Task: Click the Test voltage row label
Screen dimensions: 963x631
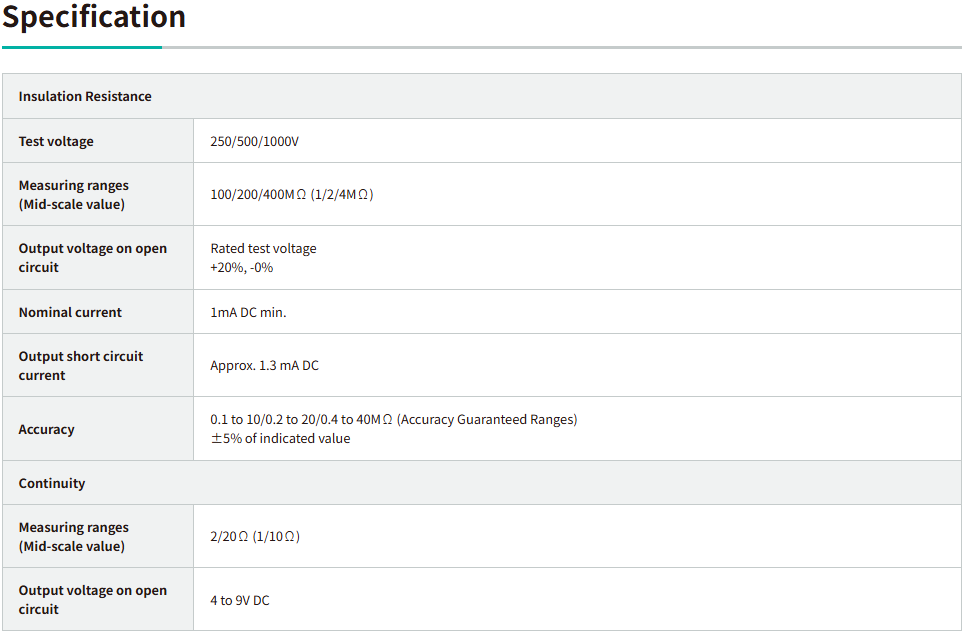Action: click(56, 141)
